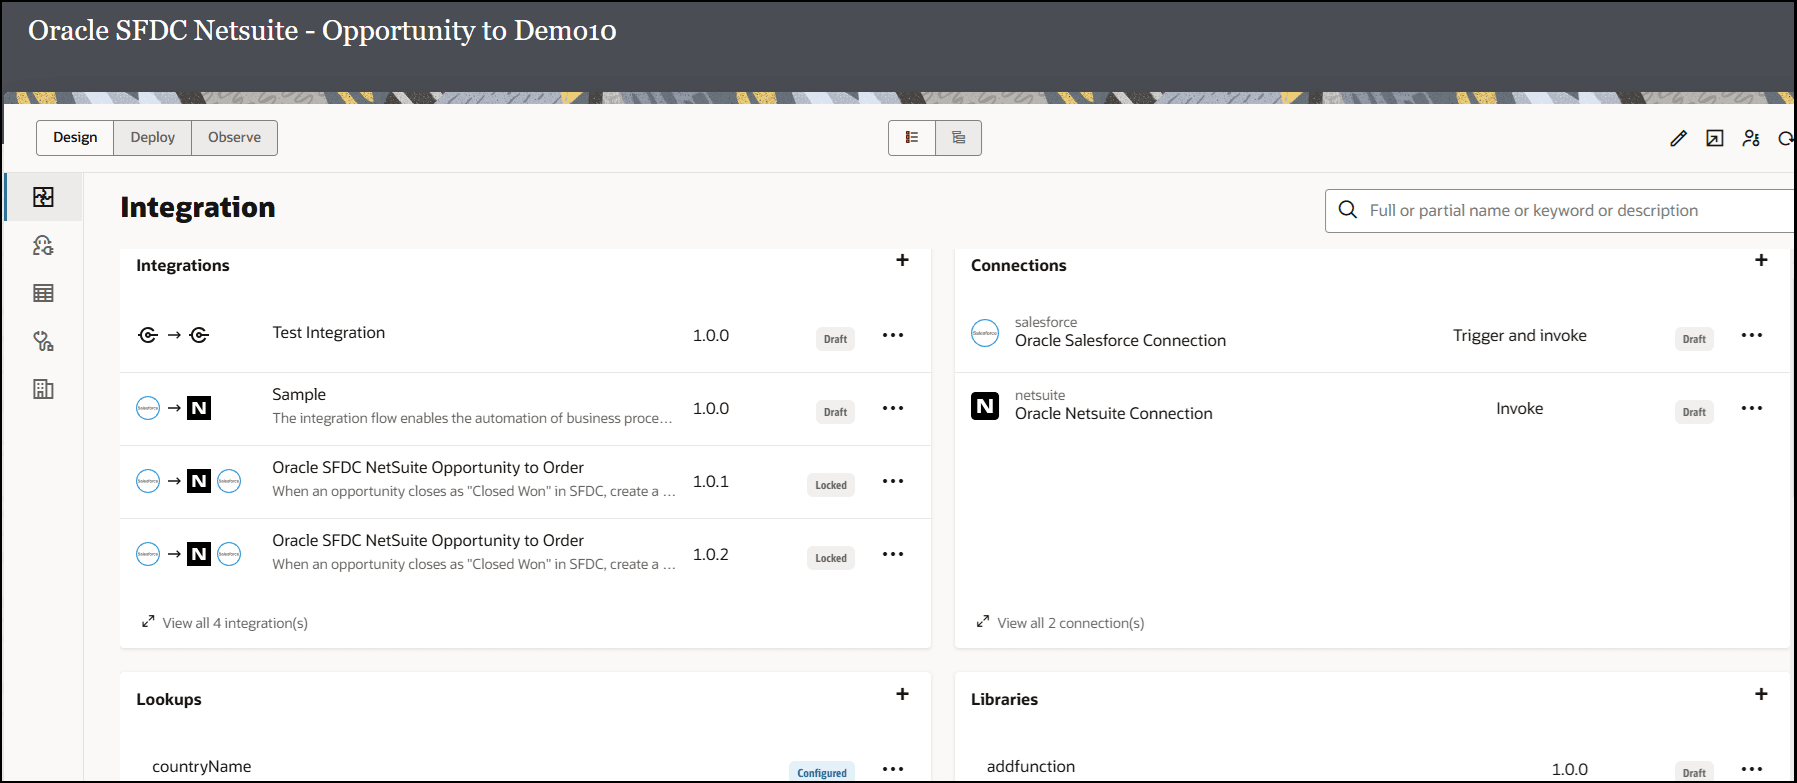1797x783 pixels.
Task: Click View all 4 integration(s) link
Action: pos(235,623)
